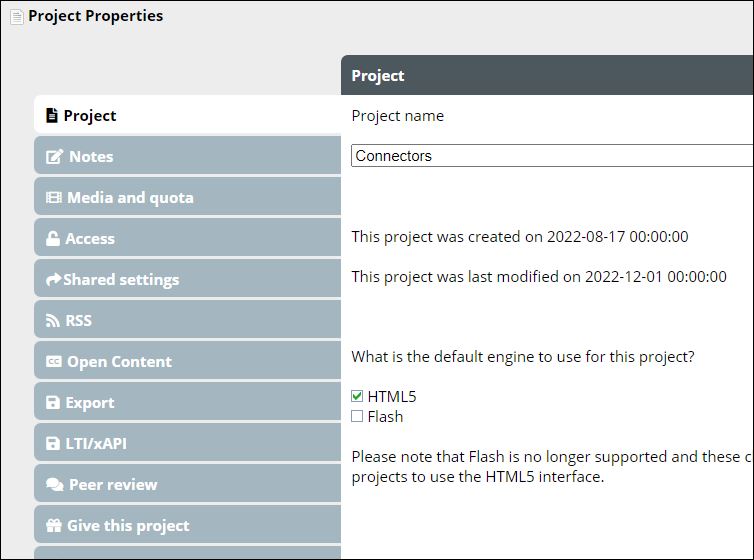754x560 pixels.
Task: Click the Open Content Creative Commons icon
Action: click(54, 362)
